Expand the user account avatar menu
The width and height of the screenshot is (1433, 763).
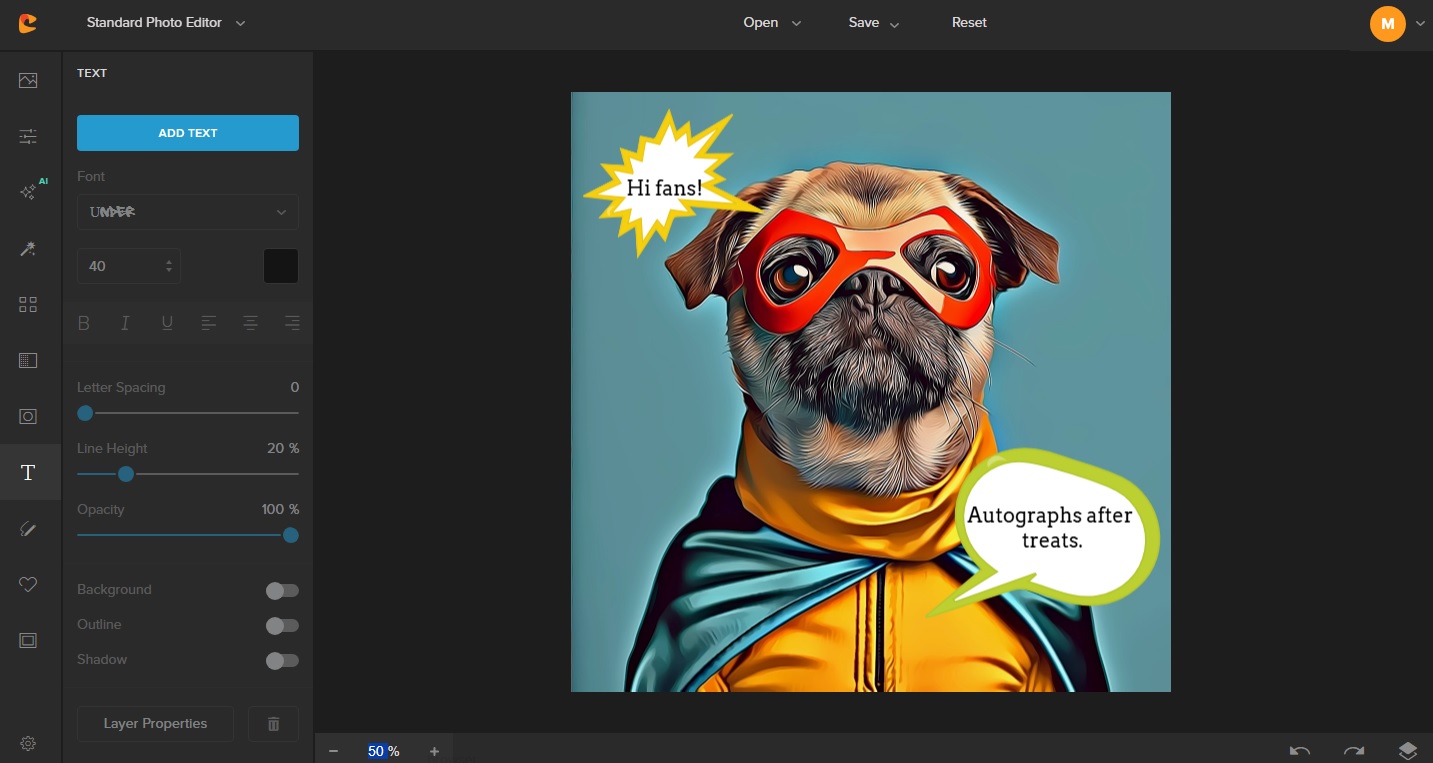[x=1397, y=24]
